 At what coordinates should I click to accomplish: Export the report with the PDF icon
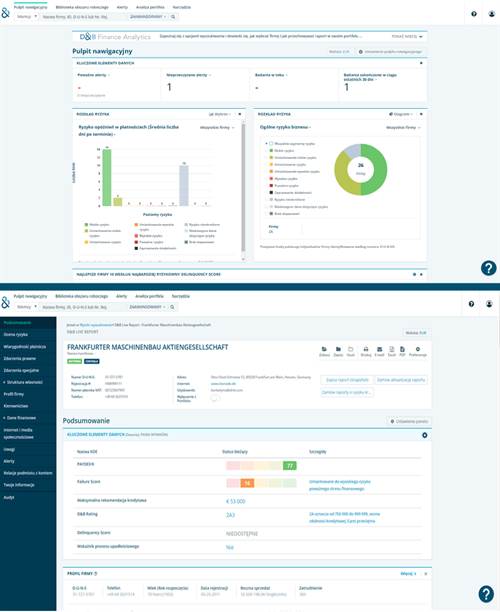402,351
